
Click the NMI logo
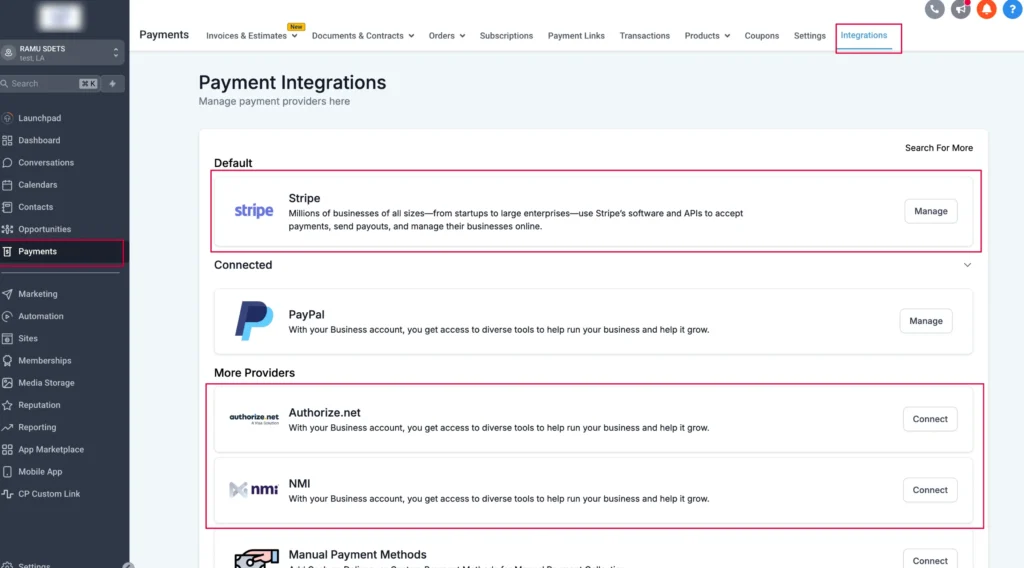tap(253, 489)
